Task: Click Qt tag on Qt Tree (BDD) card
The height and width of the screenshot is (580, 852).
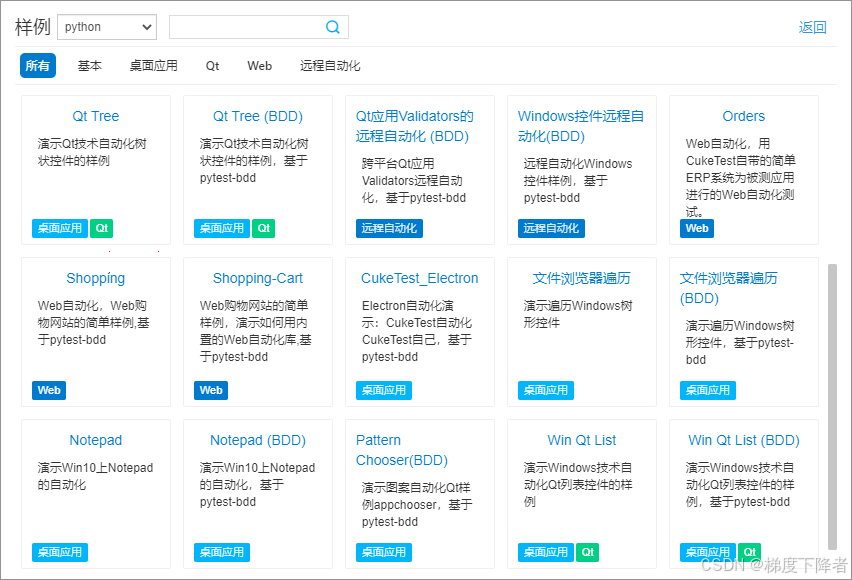Action: 264,228
